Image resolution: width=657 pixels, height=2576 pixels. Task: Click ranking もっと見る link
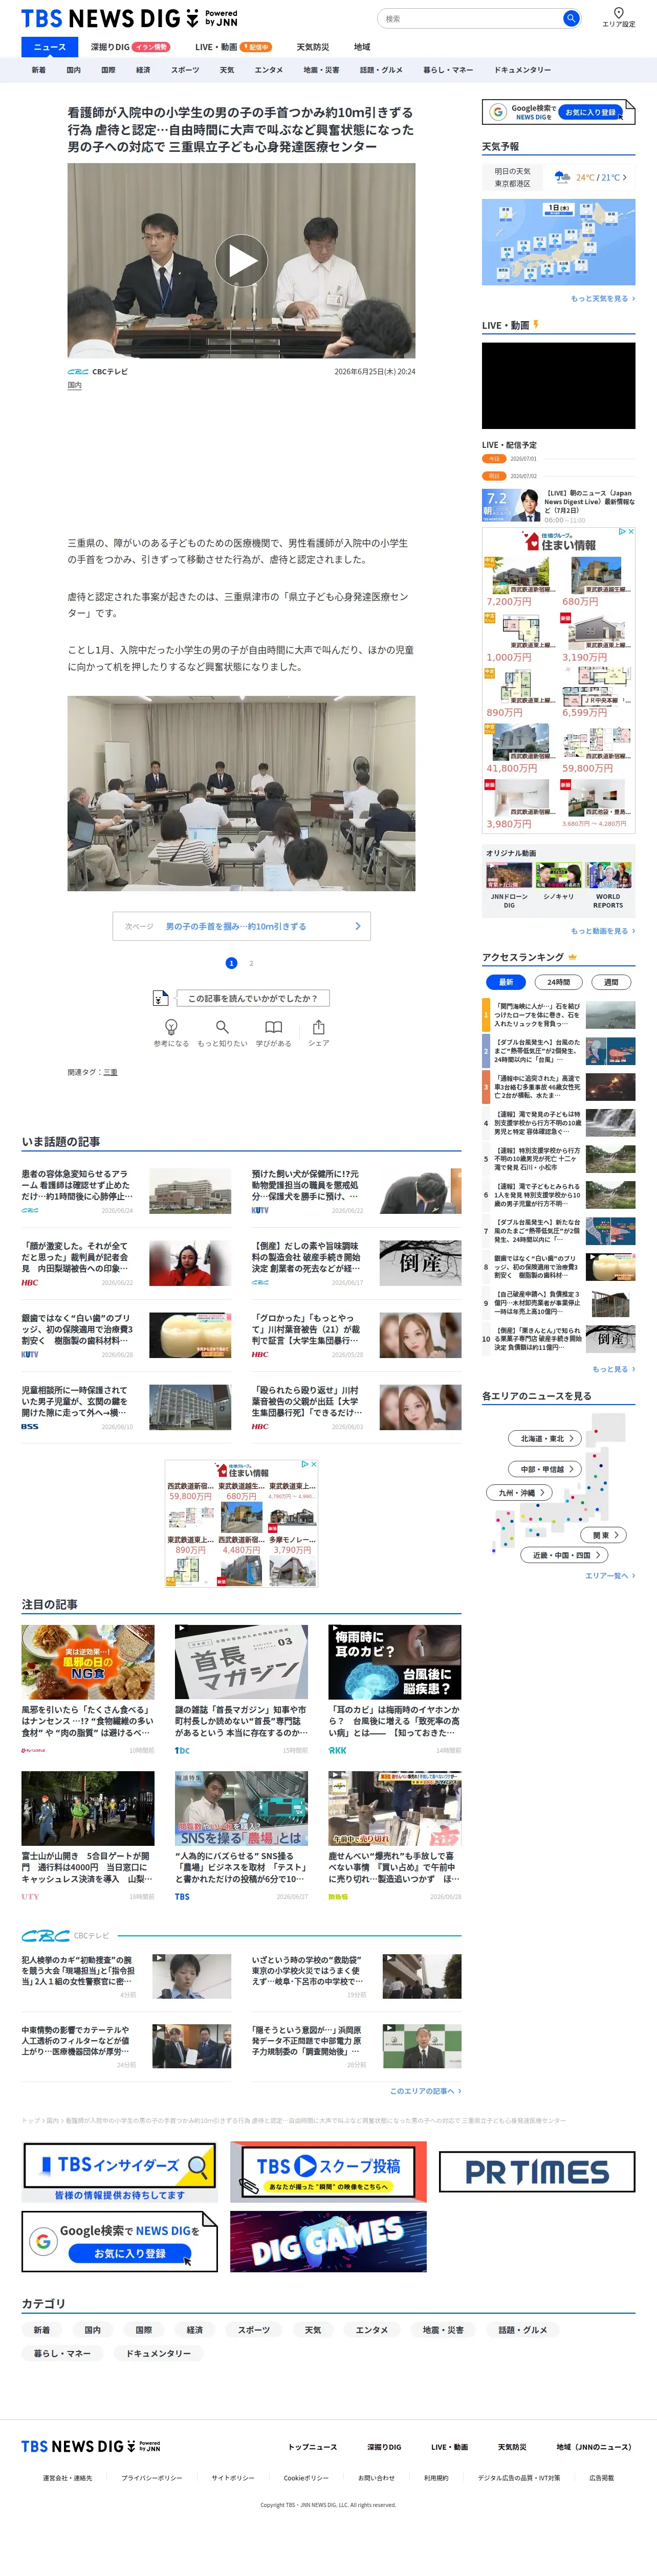point(613,1369)
